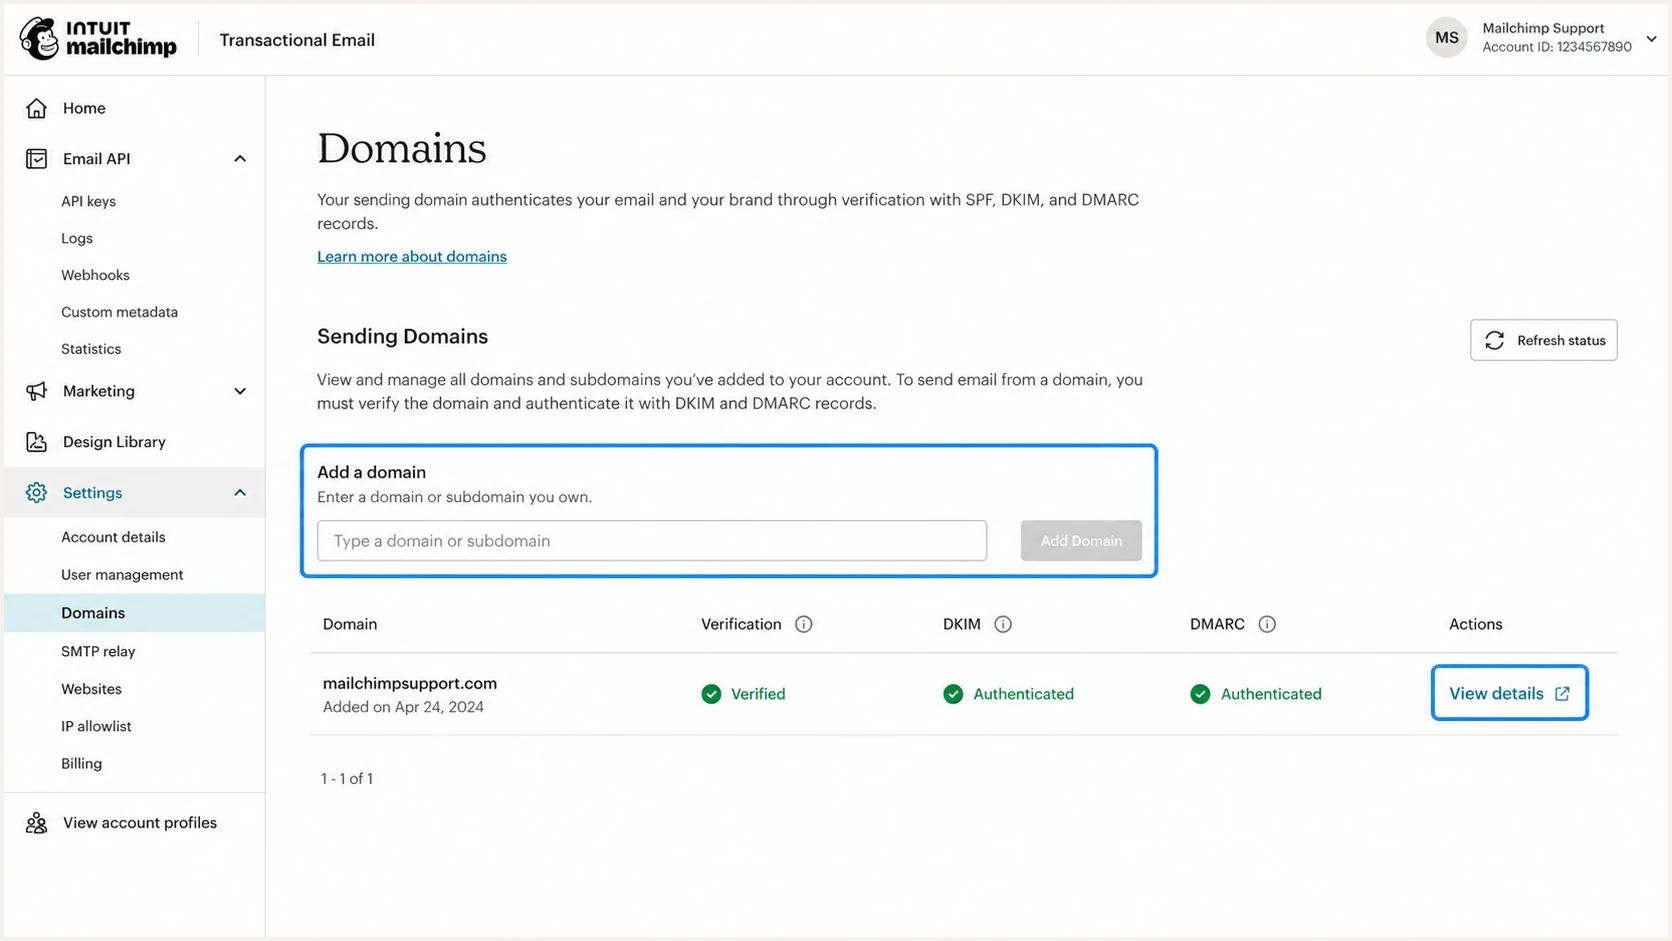Click the Email API icon in sidebar
This screenshot has height=941, width=1672.
click(x=37, y=159)
